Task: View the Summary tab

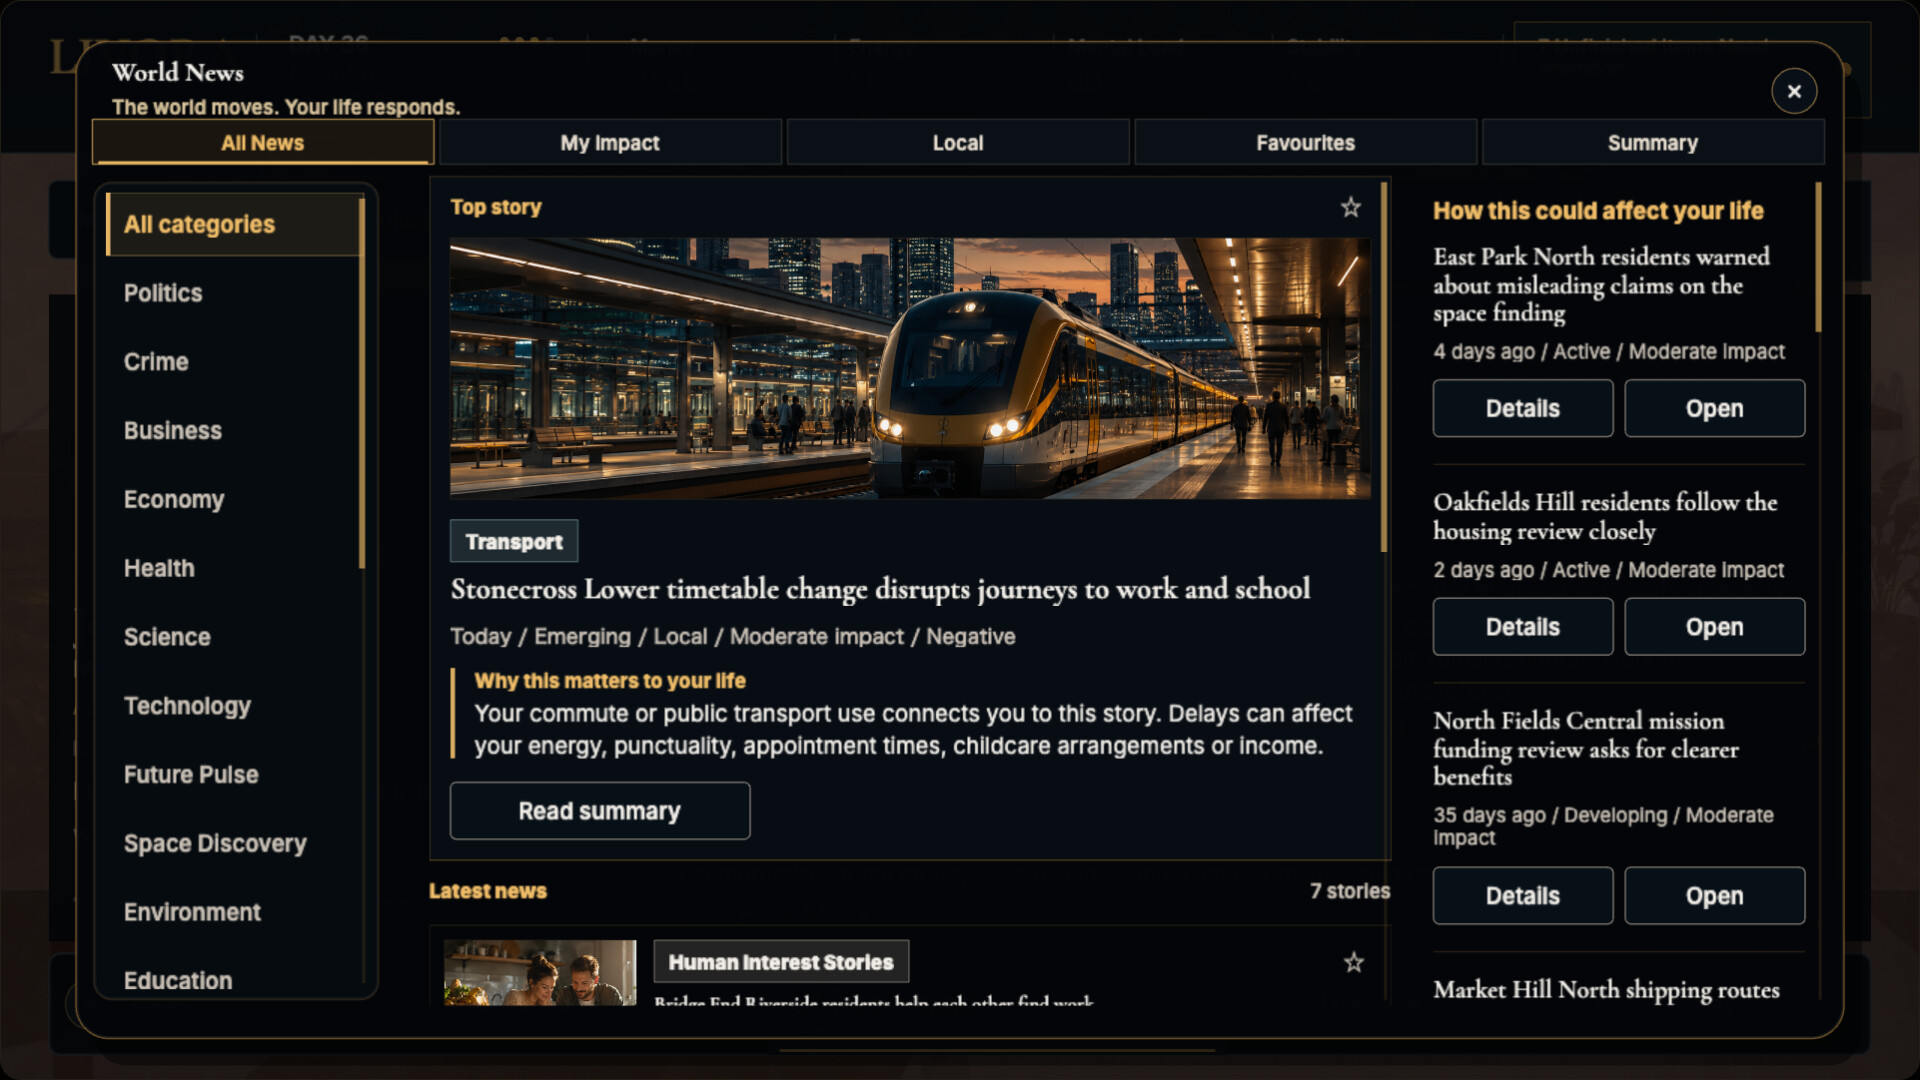Action: (1653, 143)
